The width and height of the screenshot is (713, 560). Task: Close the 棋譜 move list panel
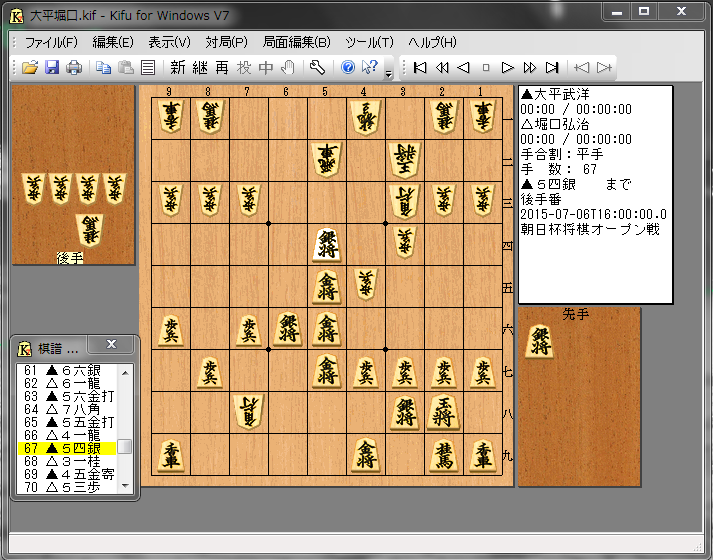coord(111,344)
